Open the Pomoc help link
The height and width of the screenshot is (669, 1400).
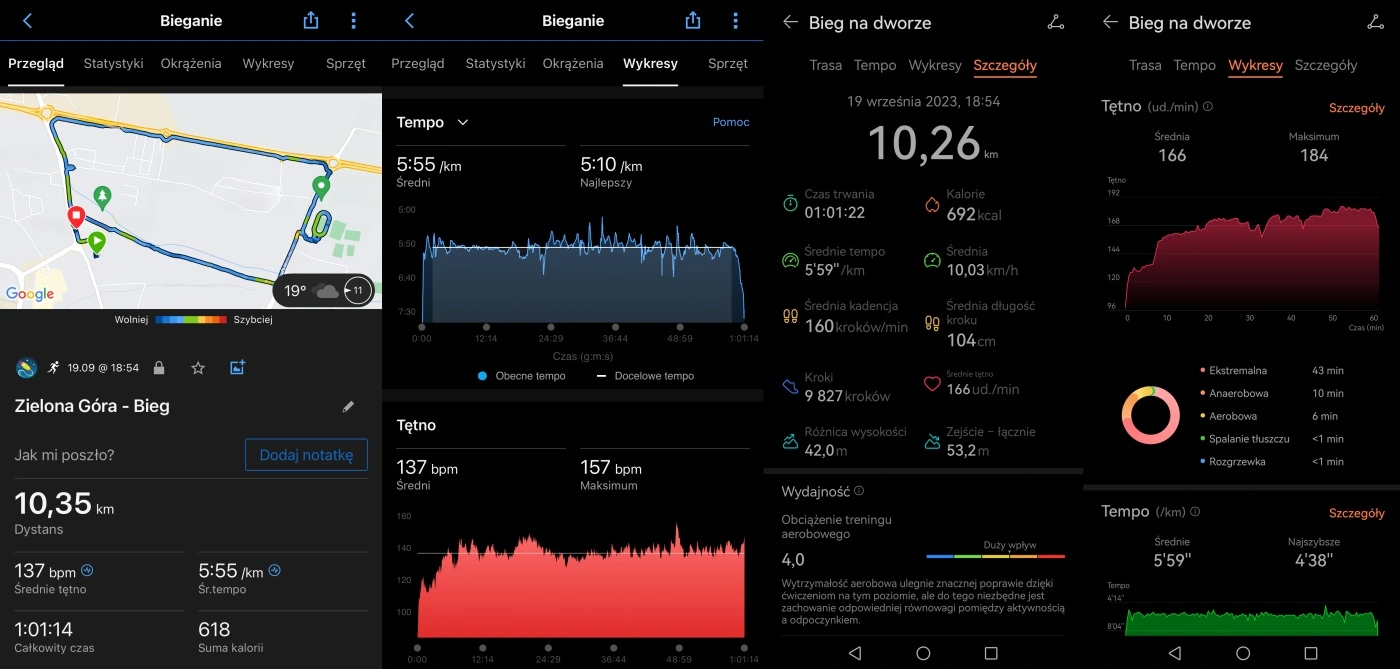tap(730, 122)
